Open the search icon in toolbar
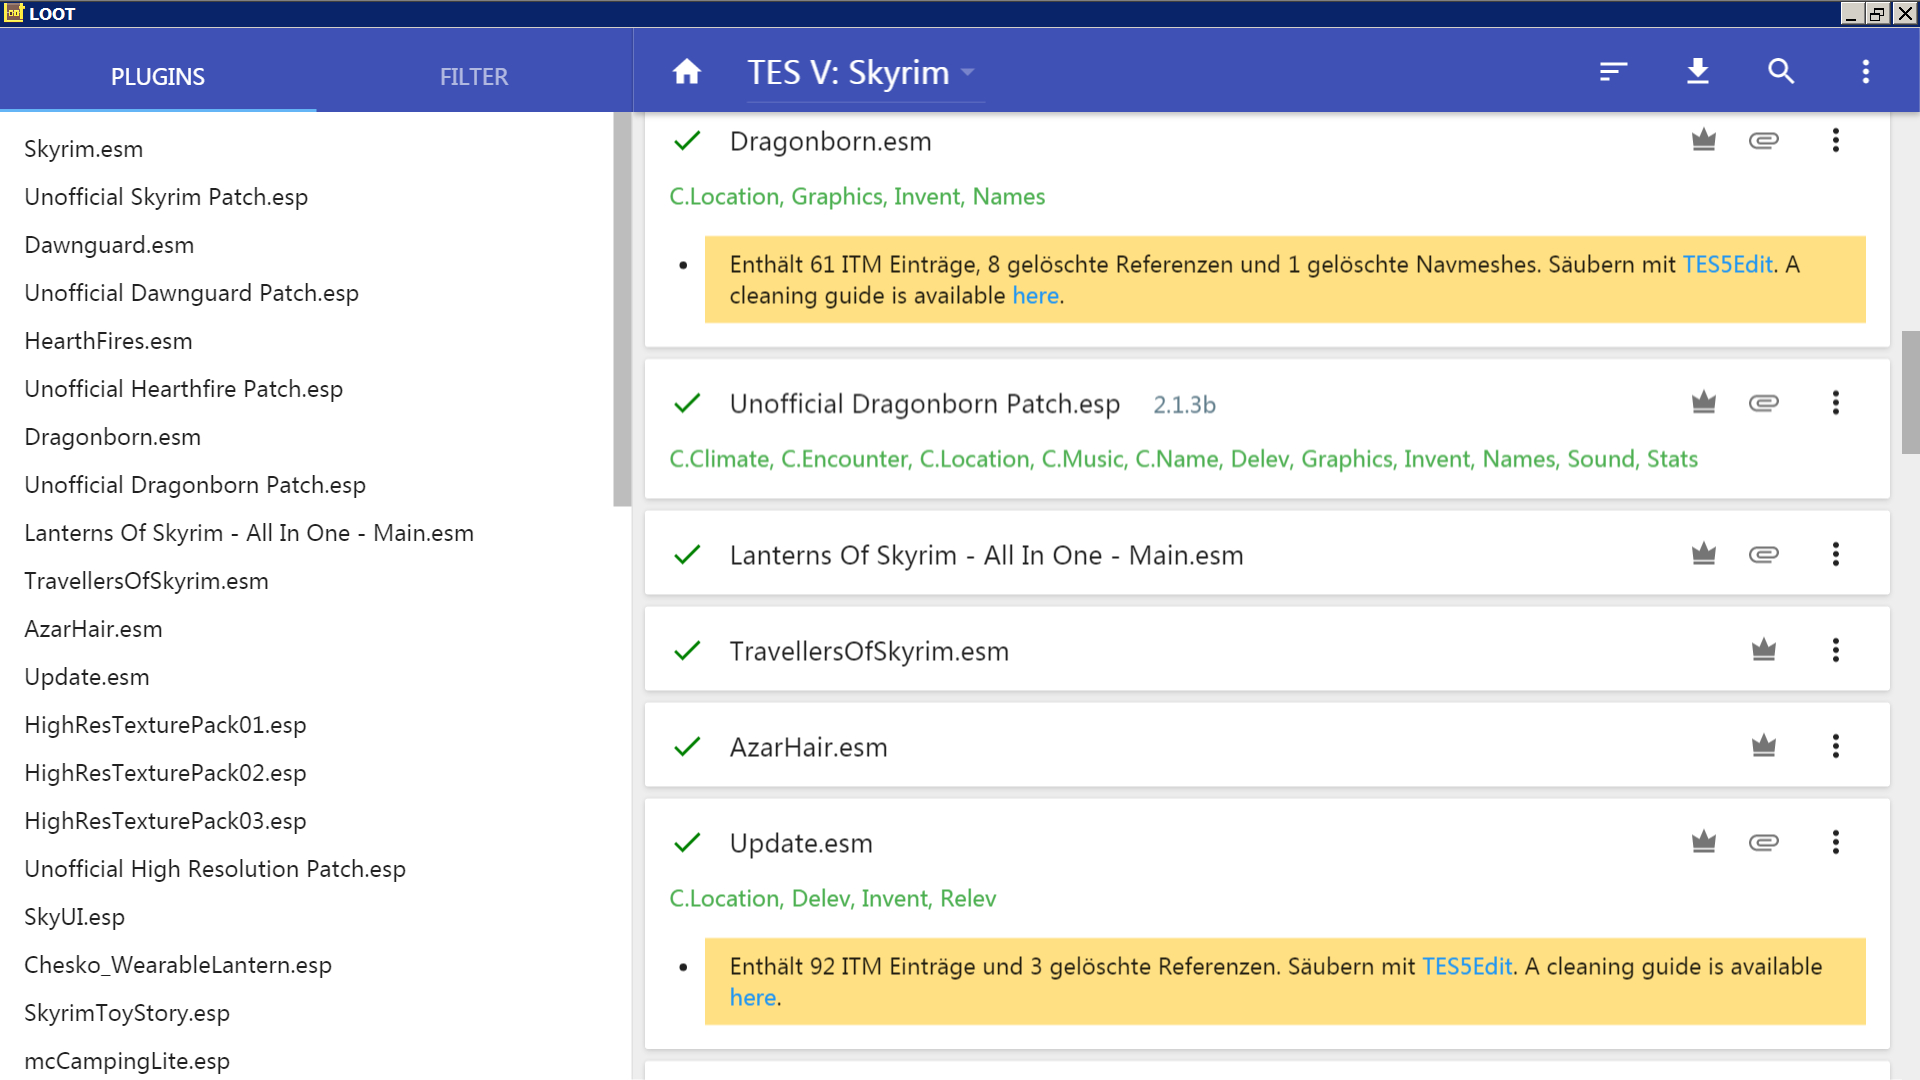Viewport: 1920px width, 1080px height. (1781, 72)
